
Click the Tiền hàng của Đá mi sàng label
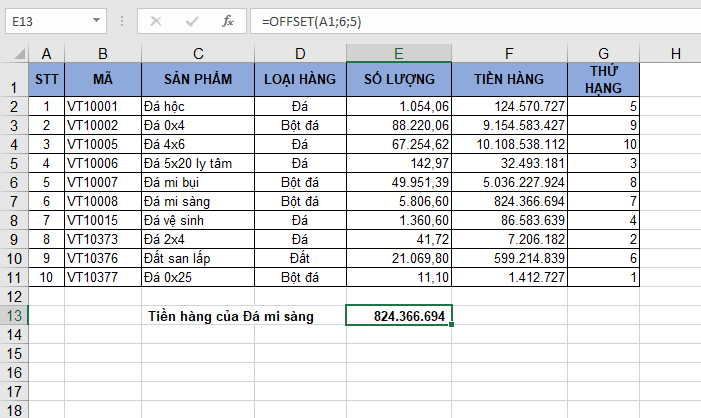click(x=230, y=316)
